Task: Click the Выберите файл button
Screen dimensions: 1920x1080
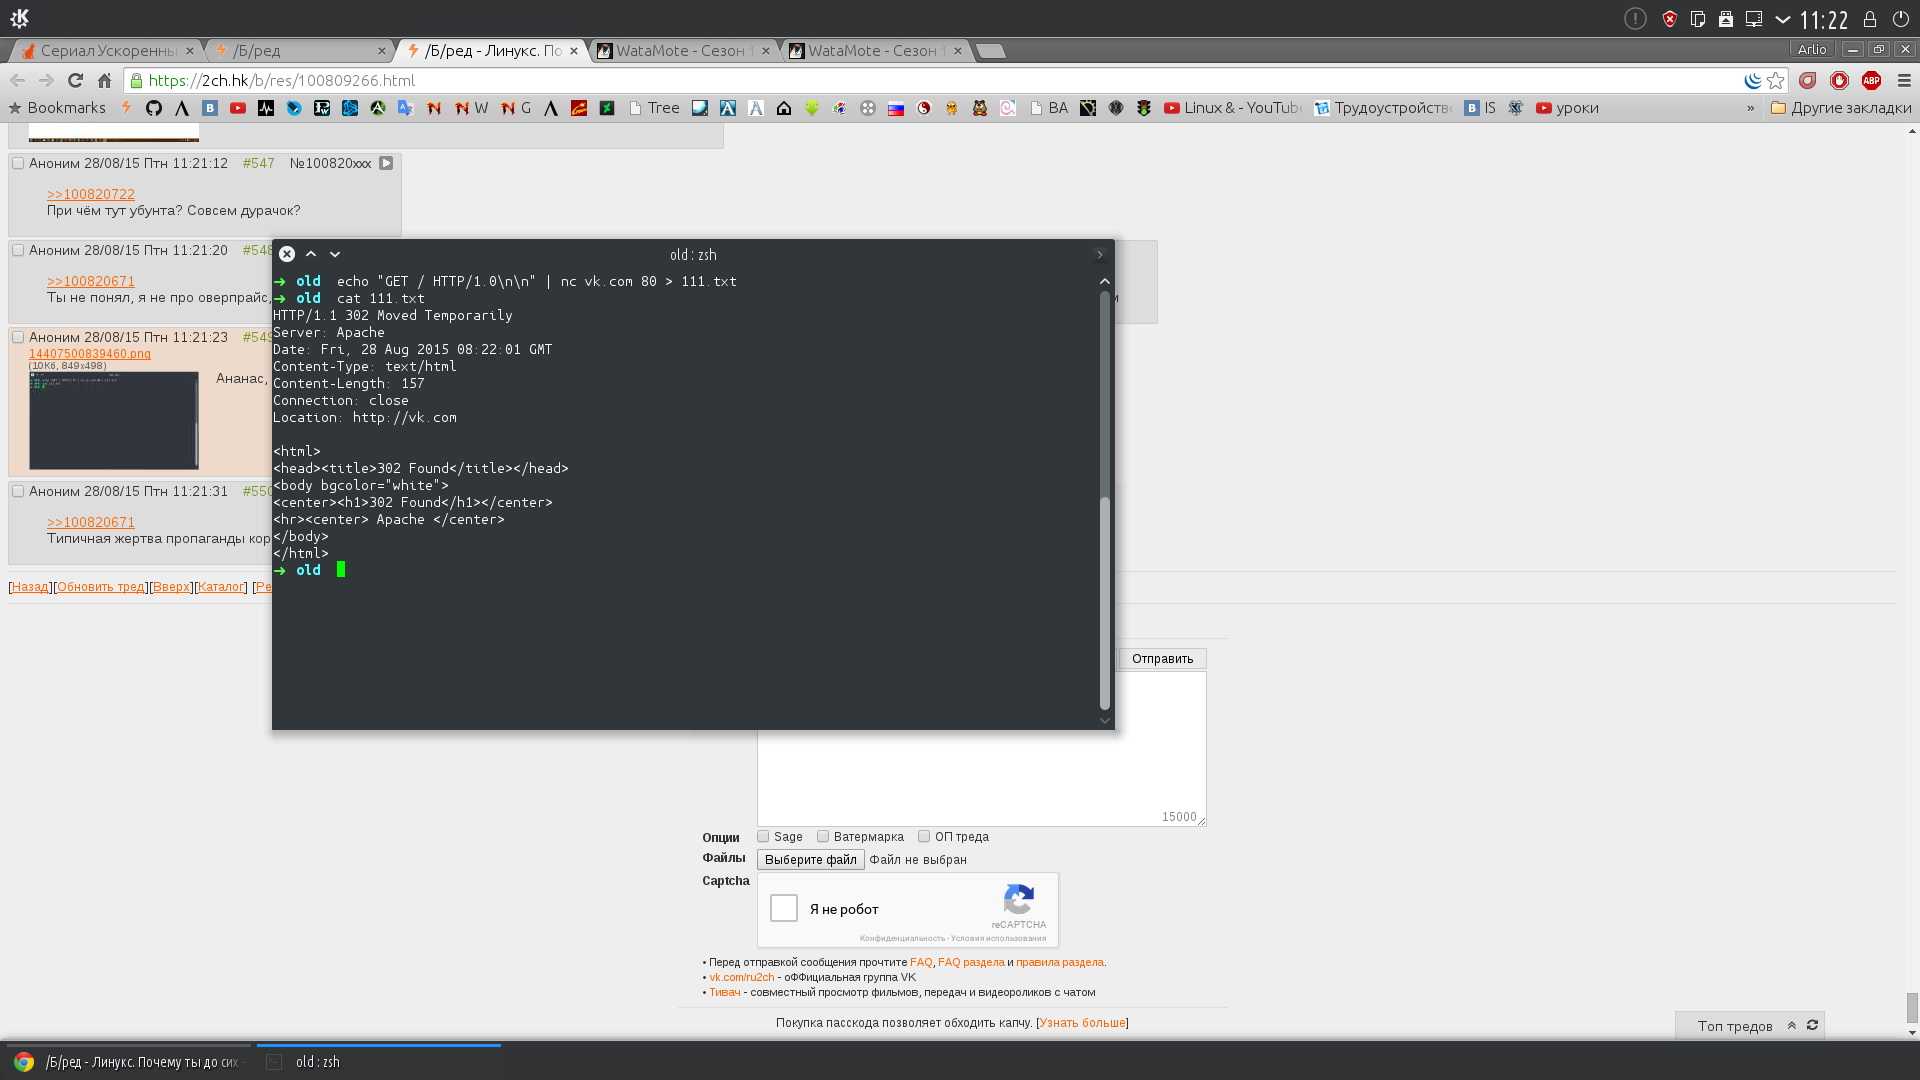Action: point(810,860)
